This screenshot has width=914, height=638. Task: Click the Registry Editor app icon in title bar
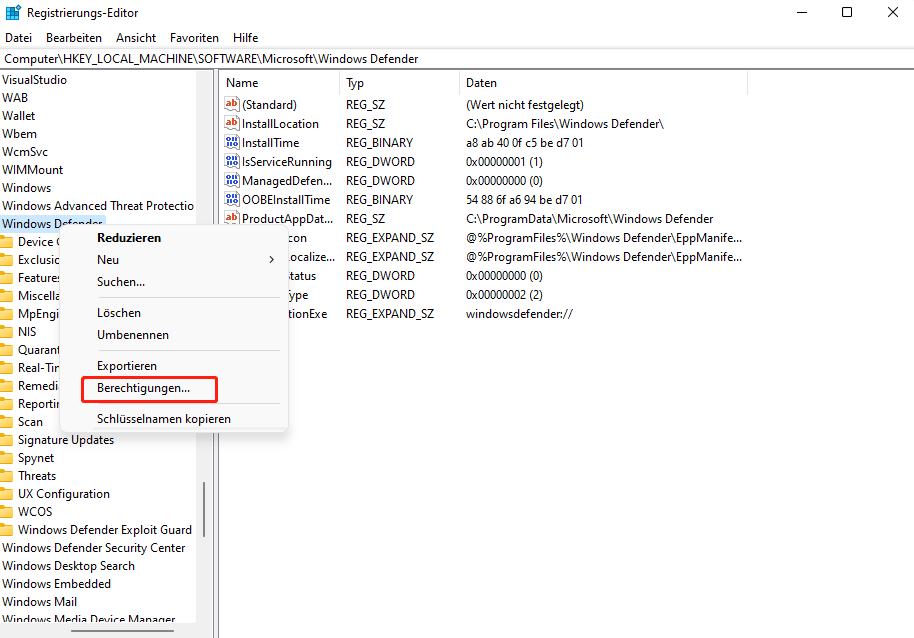point(13,12)
